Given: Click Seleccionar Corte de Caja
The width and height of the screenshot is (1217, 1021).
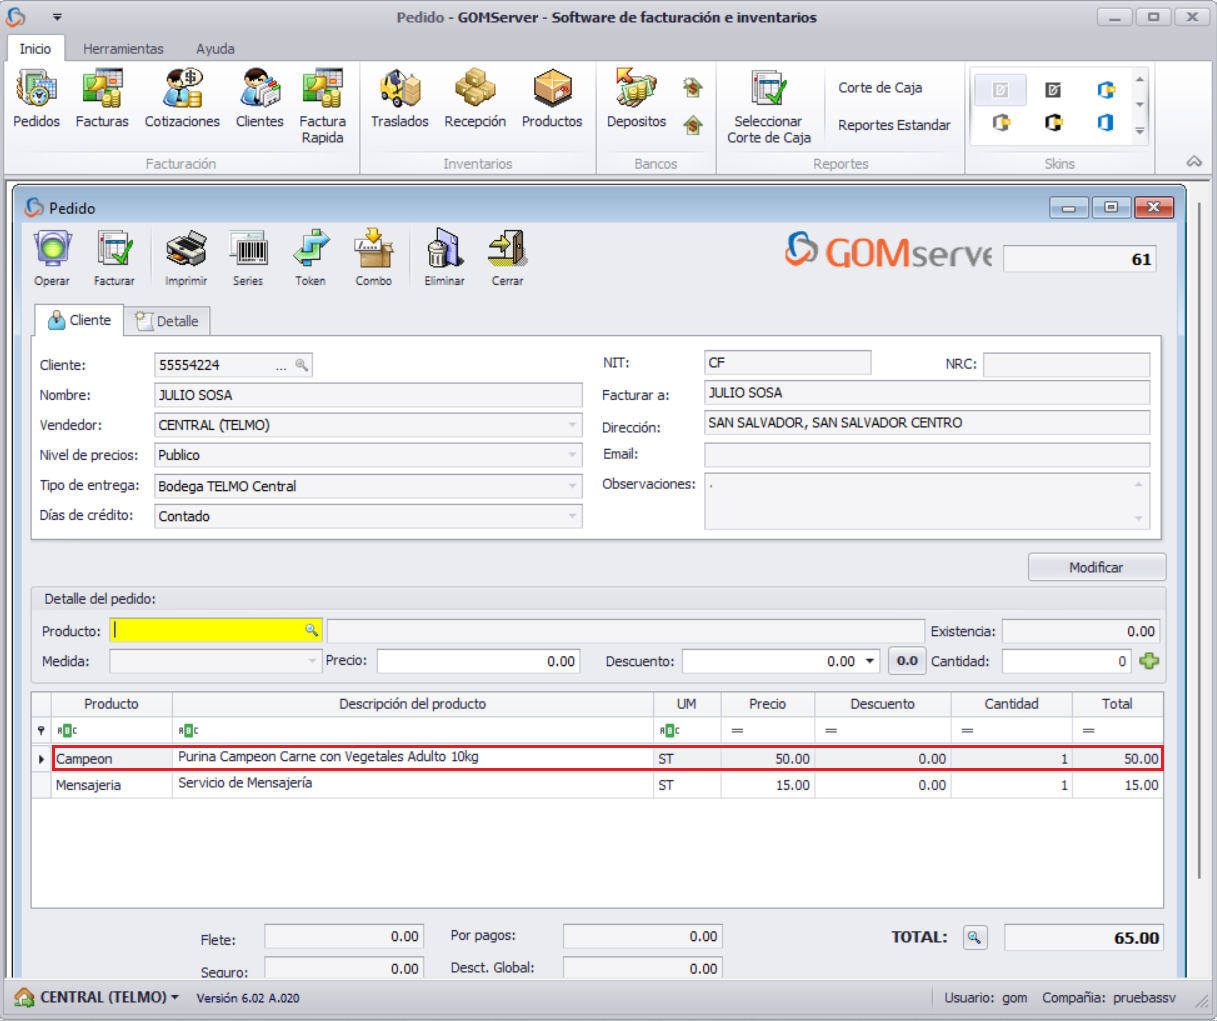Looking at the screenshot, I should [768, 107].
